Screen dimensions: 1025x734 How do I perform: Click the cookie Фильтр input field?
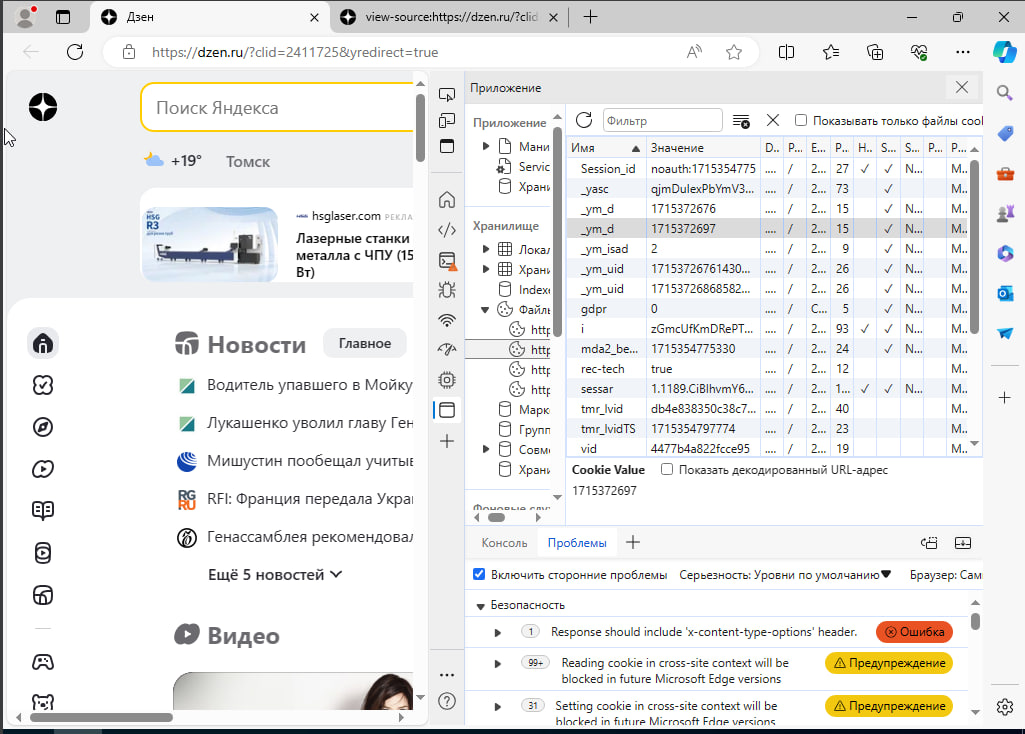coord(662,120)
